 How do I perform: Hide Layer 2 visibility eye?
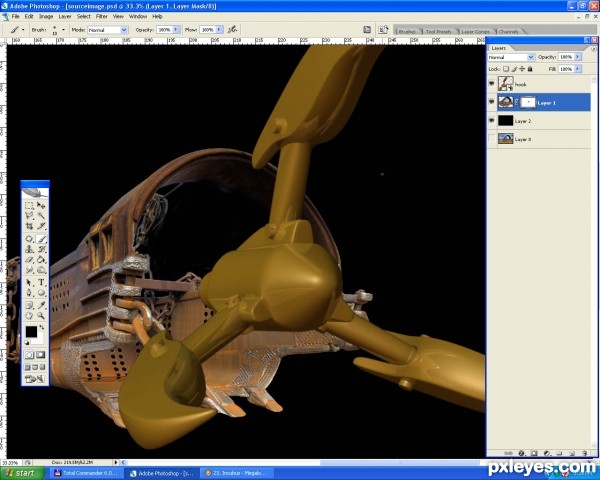tap(492, 121)
